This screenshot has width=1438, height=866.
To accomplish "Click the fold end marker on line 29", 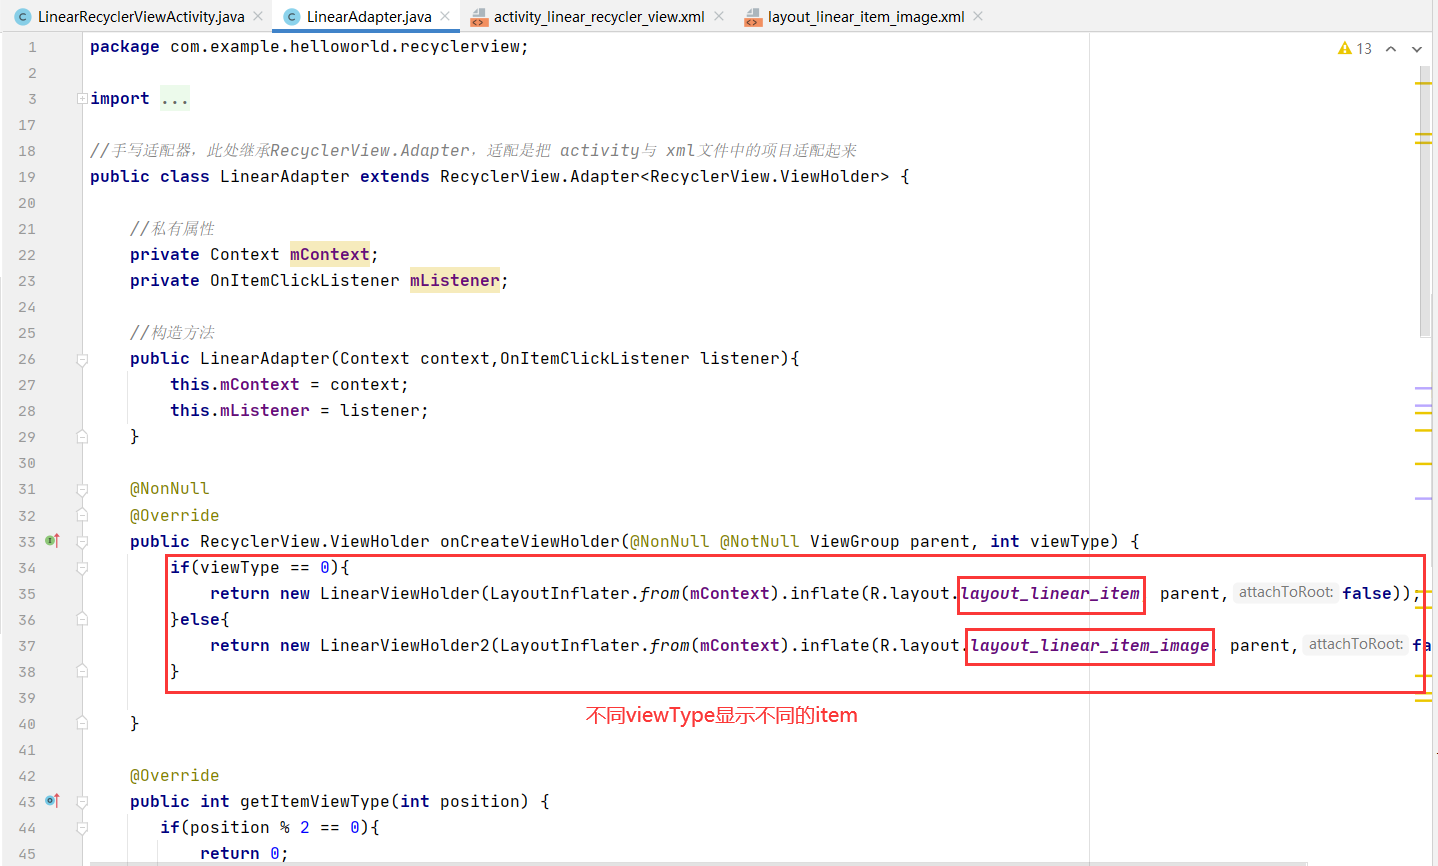I will click(82, 437).
